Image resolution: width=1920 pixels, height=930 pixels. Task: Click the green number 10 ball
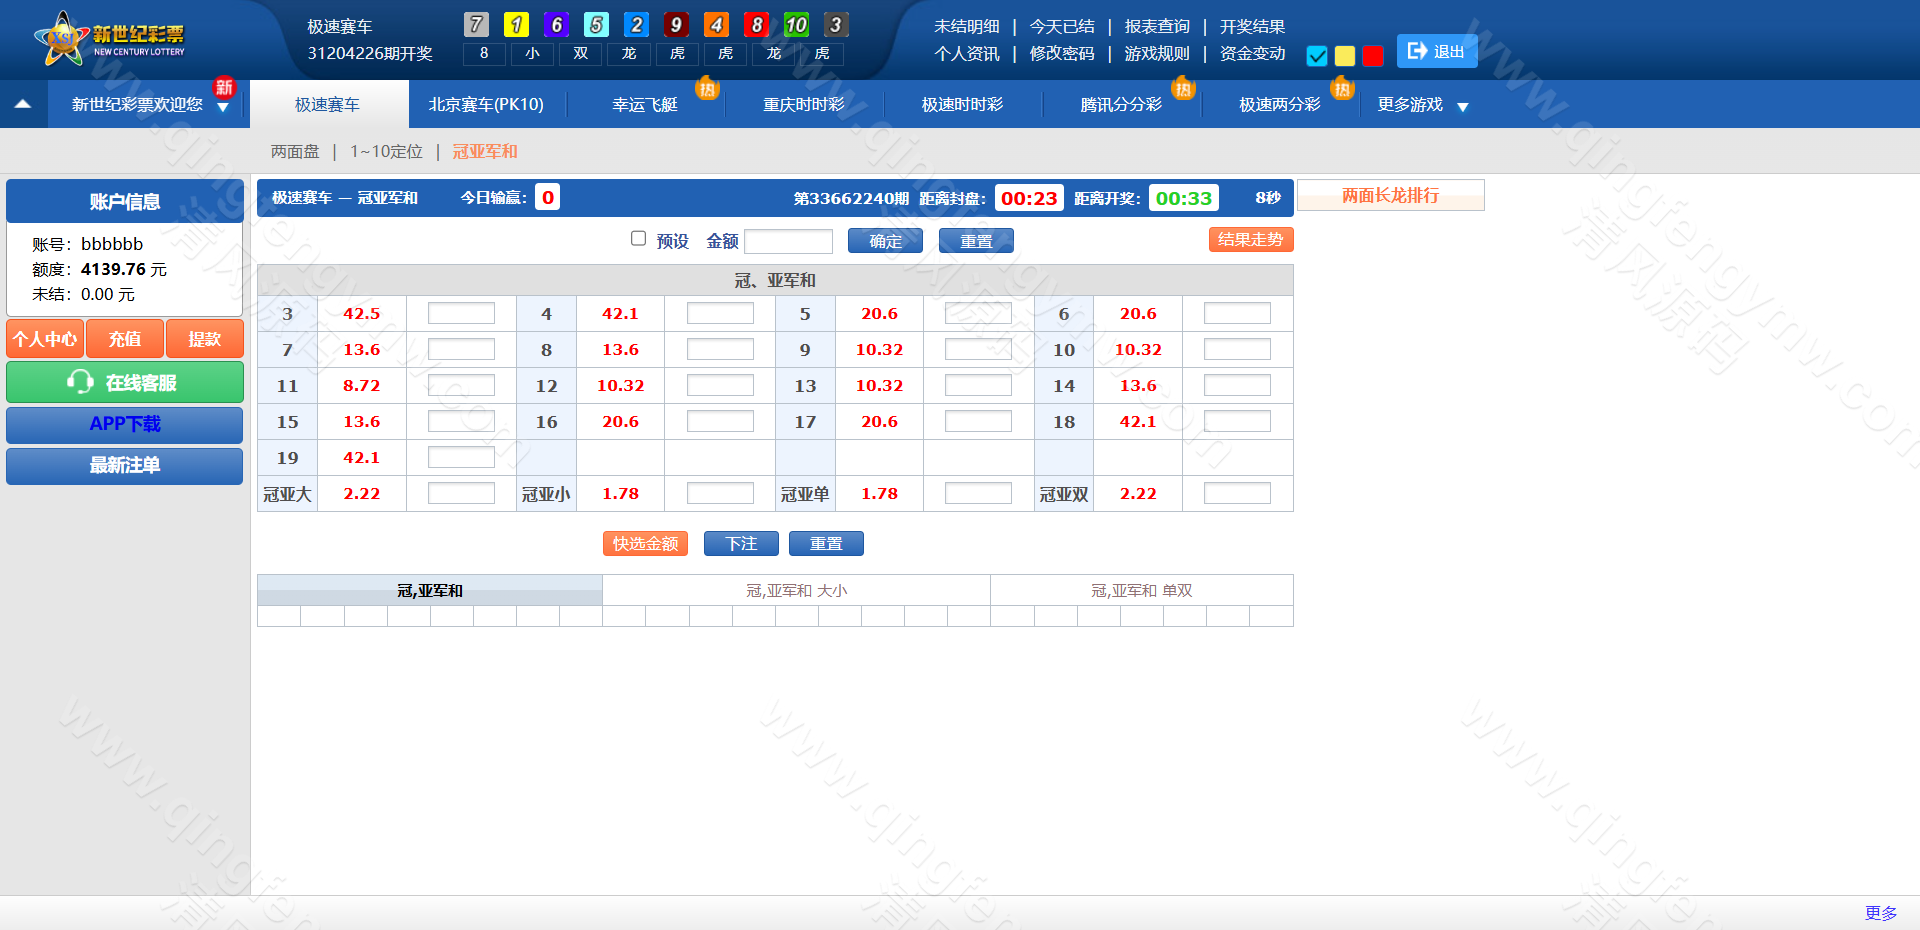point(796,25)
